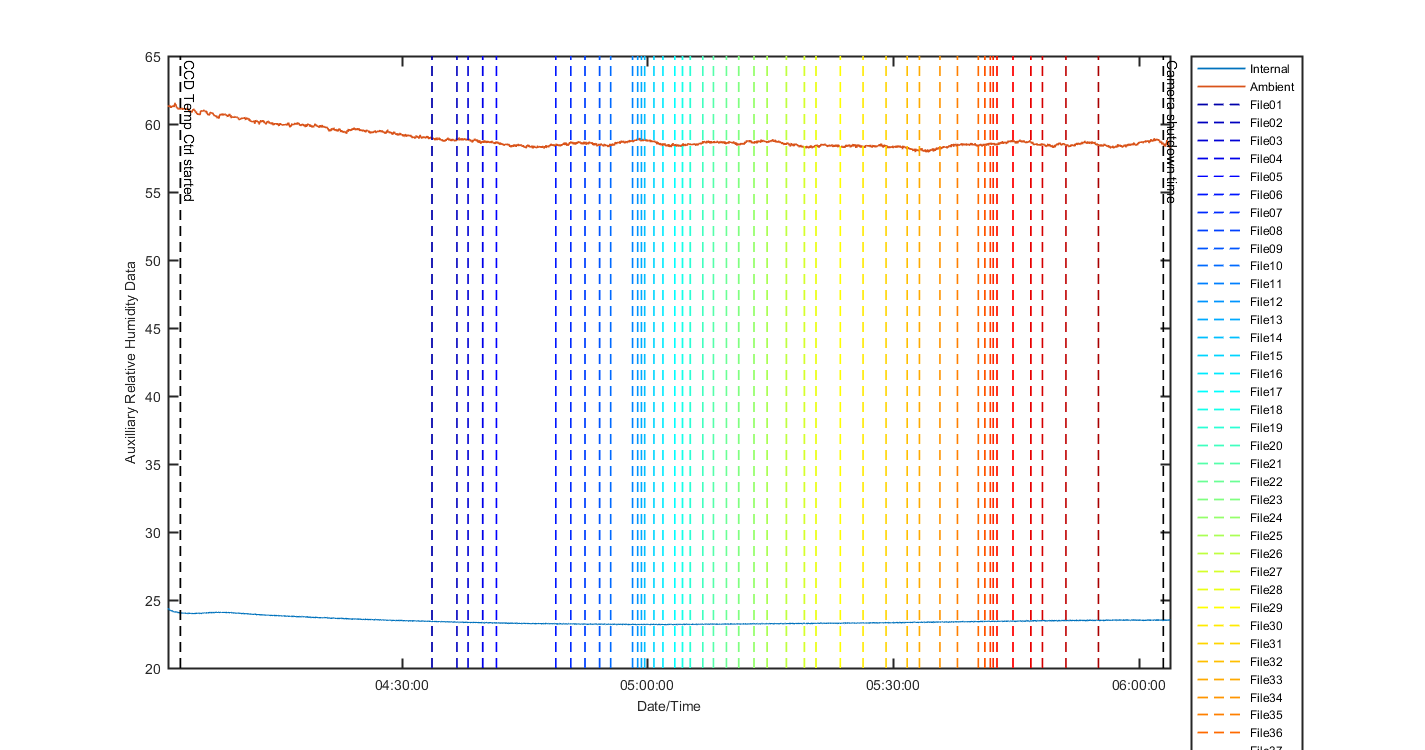This screenshot has height=750, width=1425.
Task: Click the File05 legend entry
Action: (1241, 177)
